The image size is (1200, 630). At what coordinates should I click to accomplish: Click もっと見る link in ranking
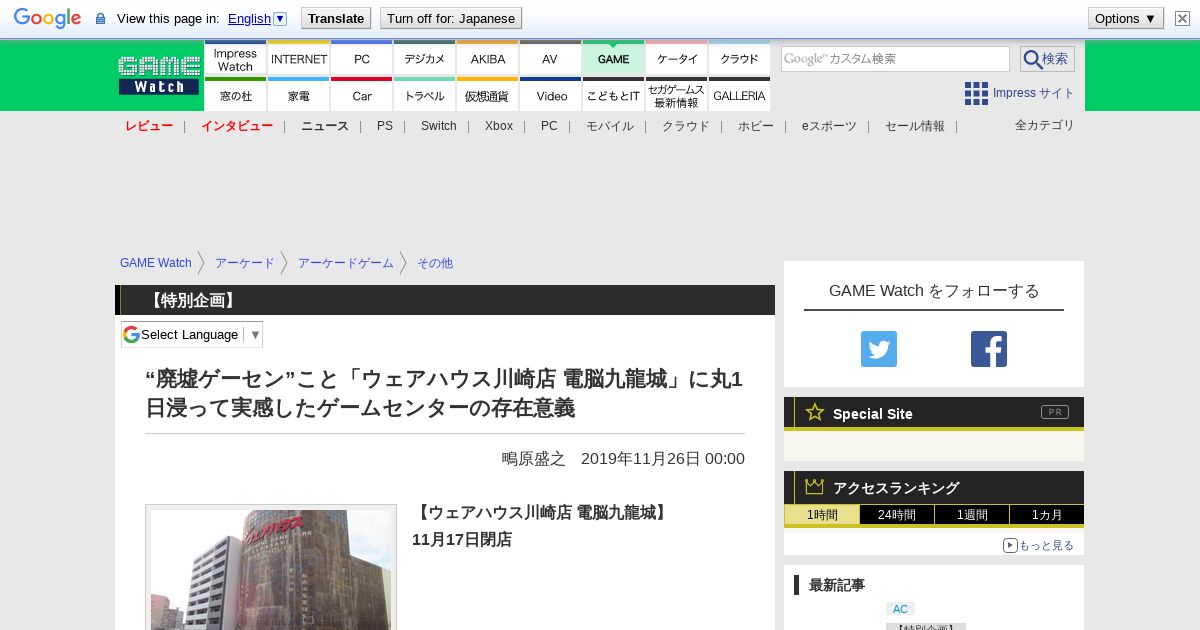[1038, 545]
